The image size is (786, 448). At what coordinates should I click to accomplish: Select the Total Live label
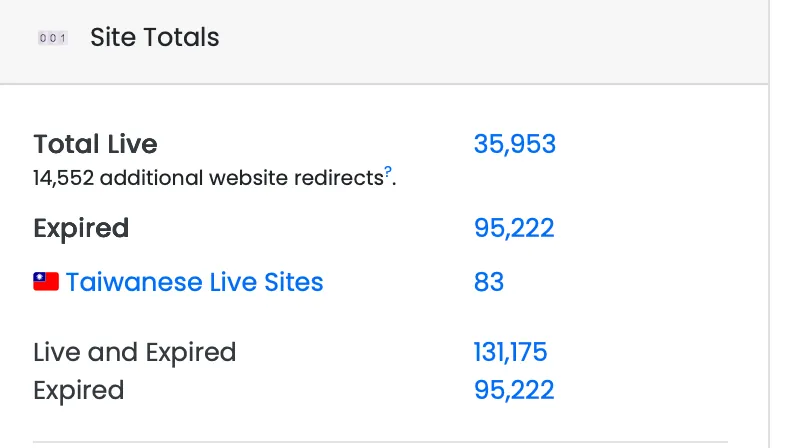95,144
